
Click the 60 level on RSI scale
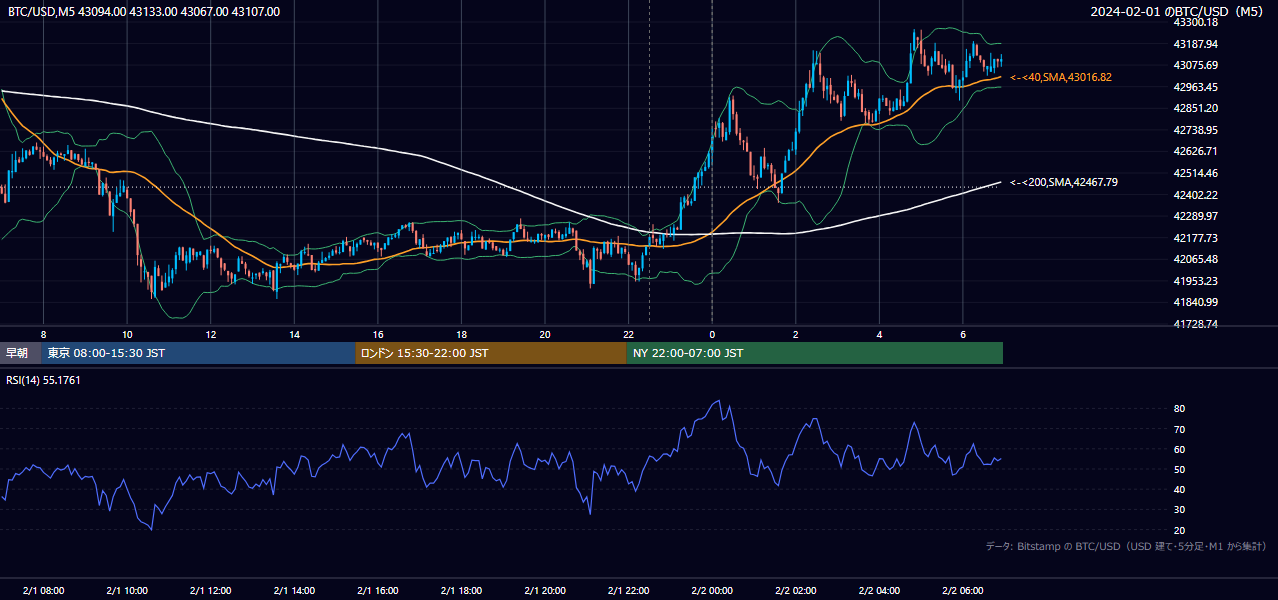pos(1179,449)
